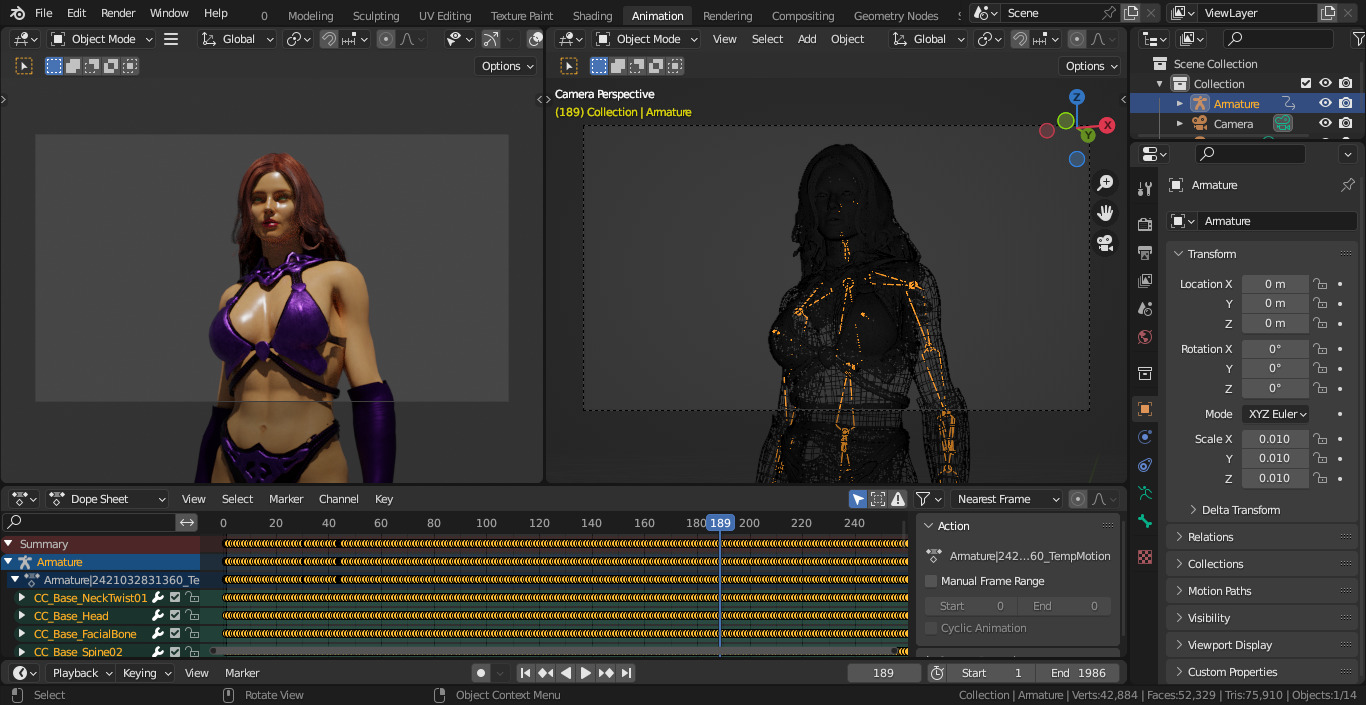Open the View Layer properties tab
The height and width of the screenshot is (705, 1366).
1145,280
